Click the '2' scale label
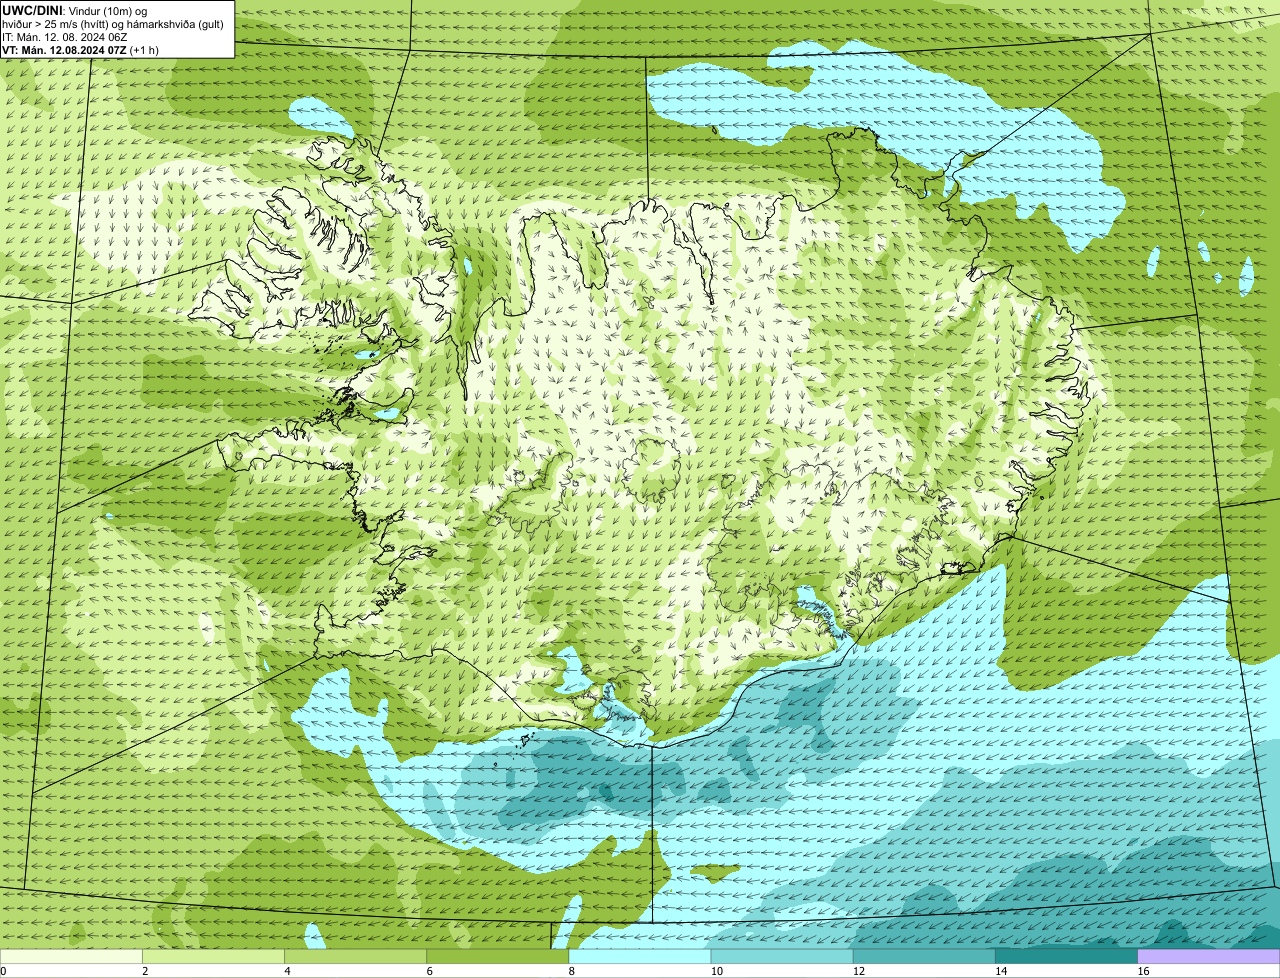The width and height of the screenshot is (1280, 978). [145, 971]
